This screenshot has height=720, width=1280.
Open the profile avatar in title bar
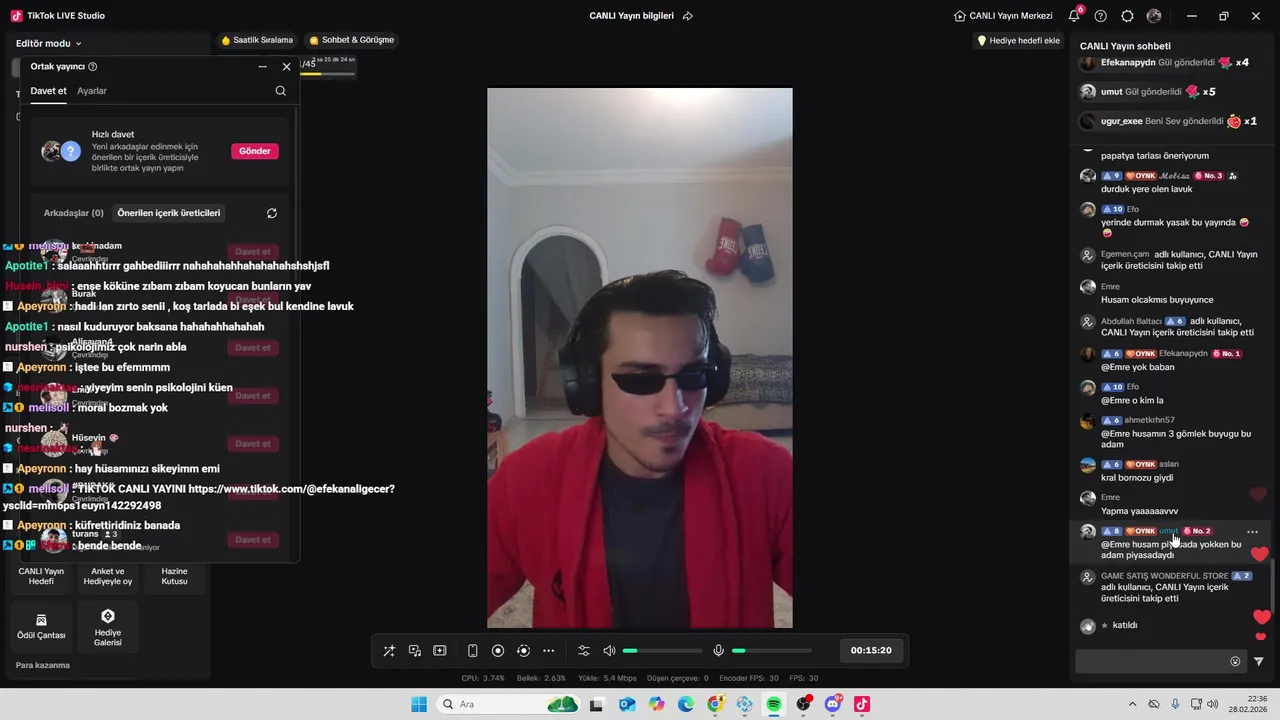click(x=1154, y=16)
